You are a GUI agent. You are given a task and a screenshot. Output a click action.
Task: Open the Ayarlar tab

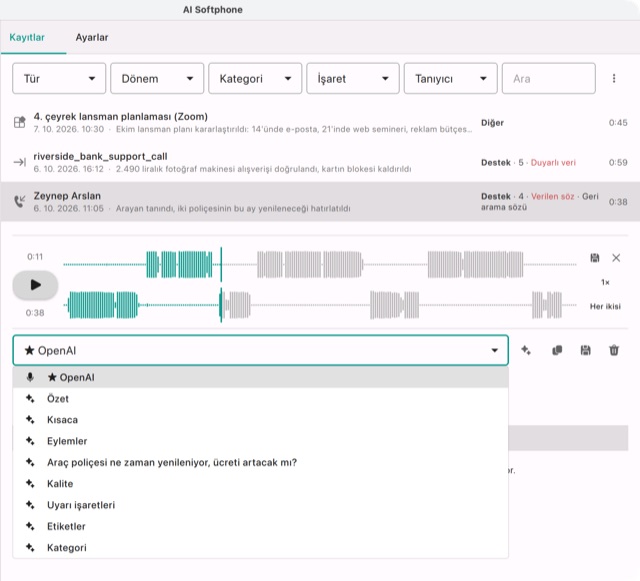(x=92, y=37)
